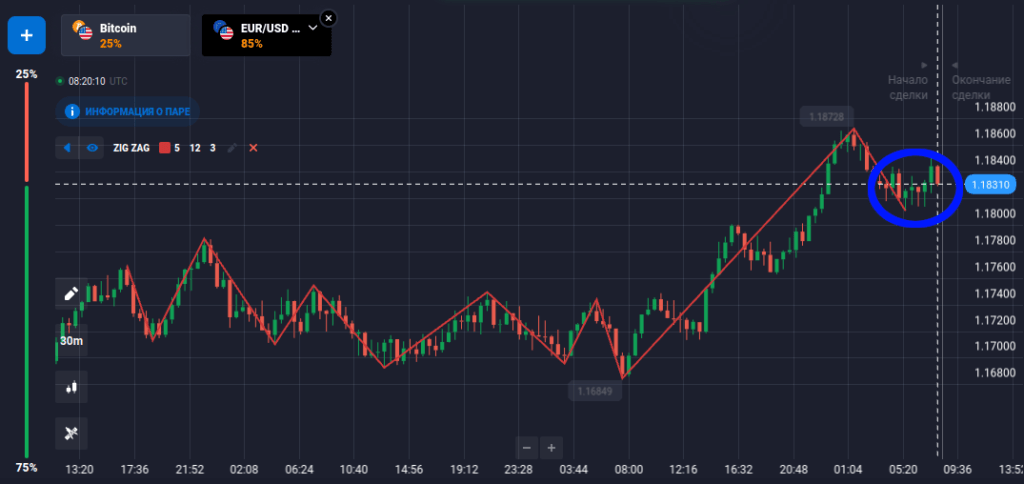1024x484 pixels.
Task: Click the current price label 1.18310
Action: point(992,184)
